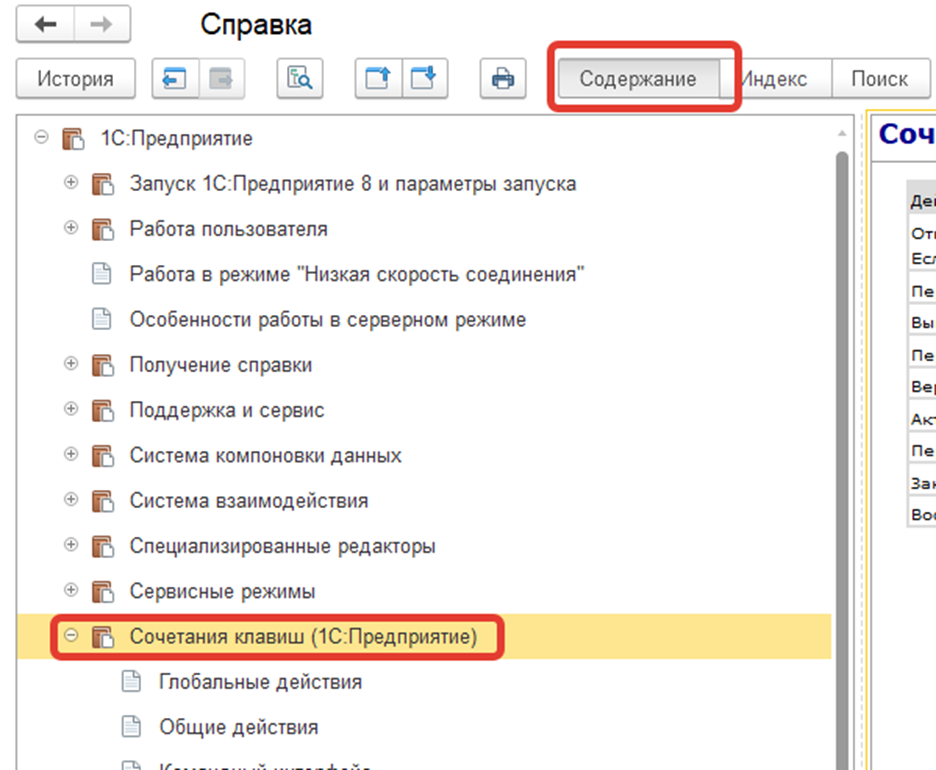Click book icon beside Поддержка и сервис
936x770 pixels.
103,410
